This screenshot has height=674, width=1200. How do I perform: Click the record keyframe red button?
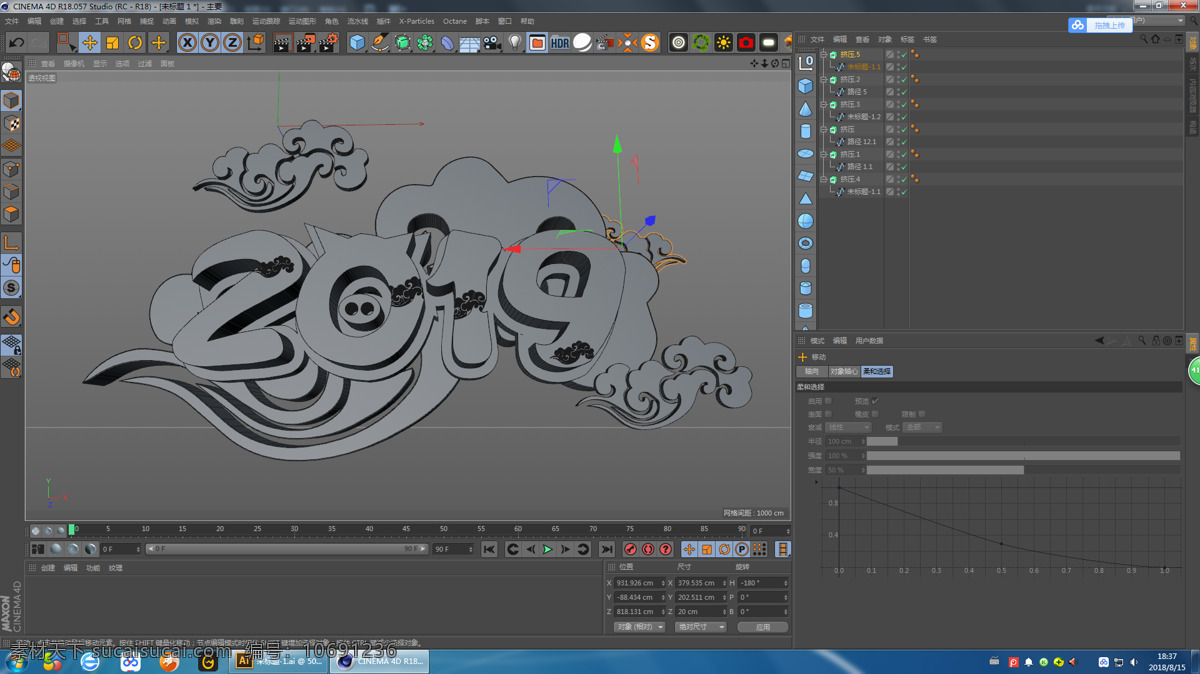coord(630,549)
